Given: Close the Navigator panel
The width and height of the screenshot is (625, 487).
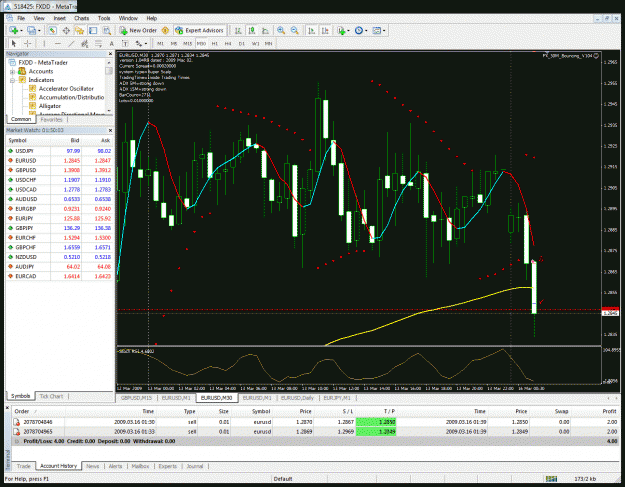Looking at the screenshot, I should point(110,54).
